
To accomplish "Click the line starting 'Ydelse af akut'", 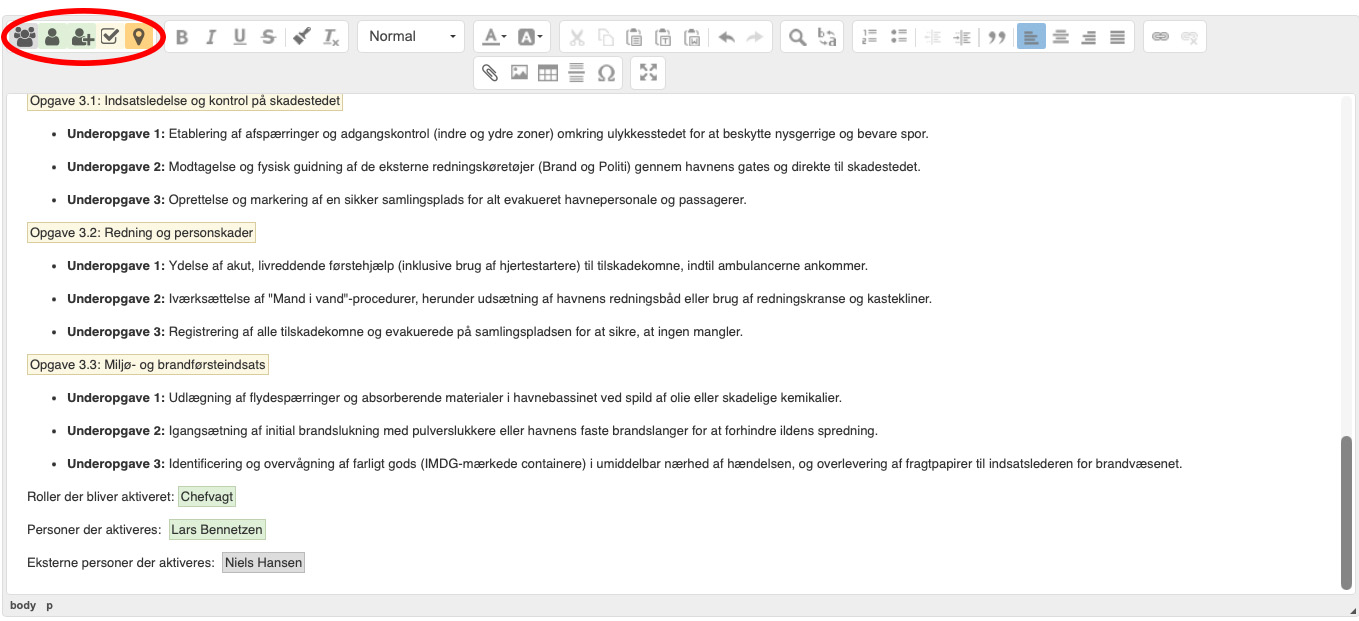I will 467,266.
